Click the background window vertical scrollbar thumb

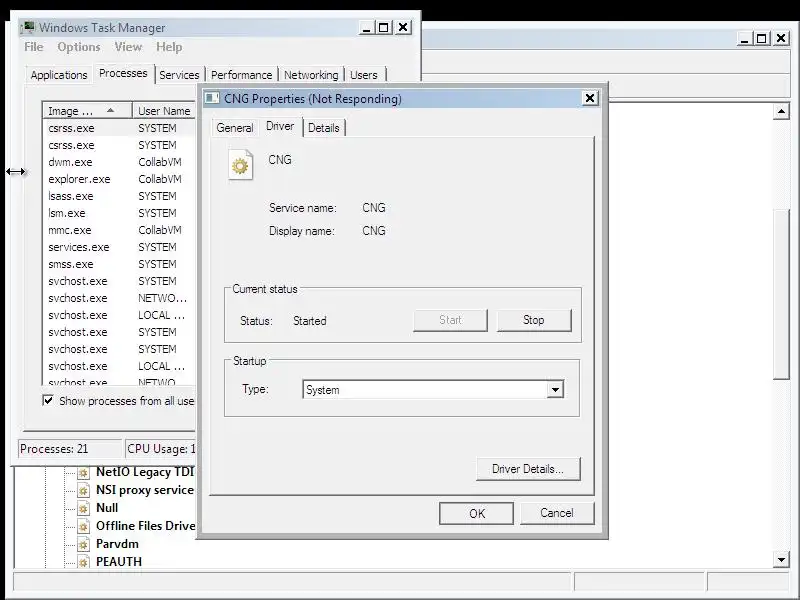[781, 294]
